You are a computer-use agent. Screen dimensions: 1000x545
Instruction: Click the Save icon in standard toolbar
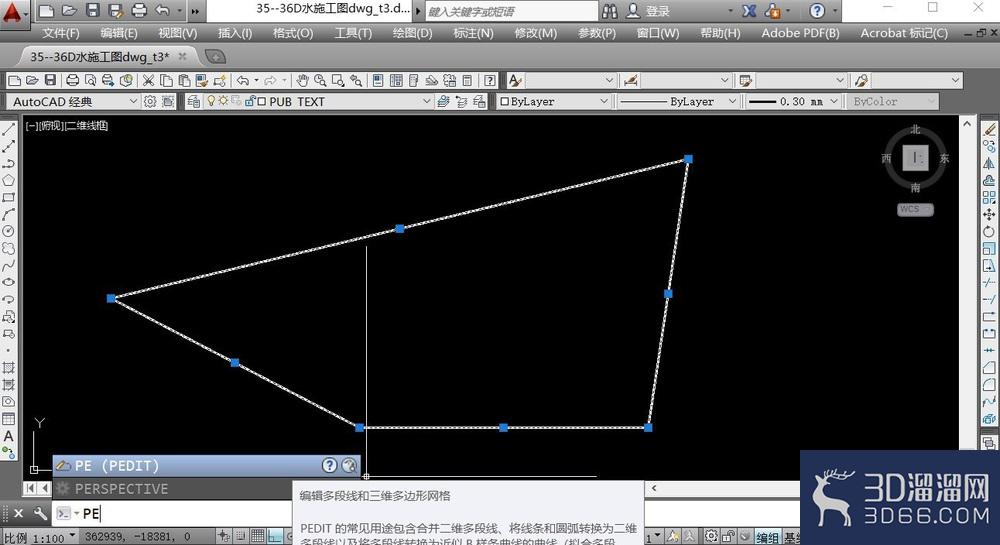pyautogui.click(x=50, y=80)
